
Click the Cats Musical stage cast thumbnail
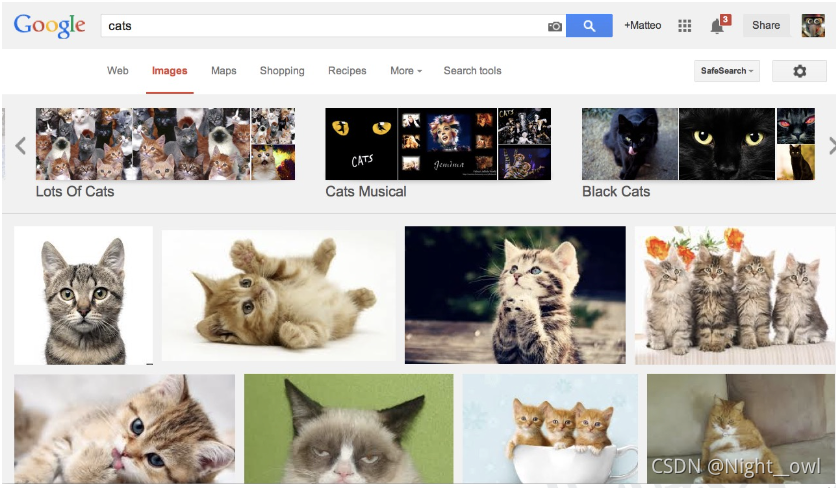click(524, 126)
